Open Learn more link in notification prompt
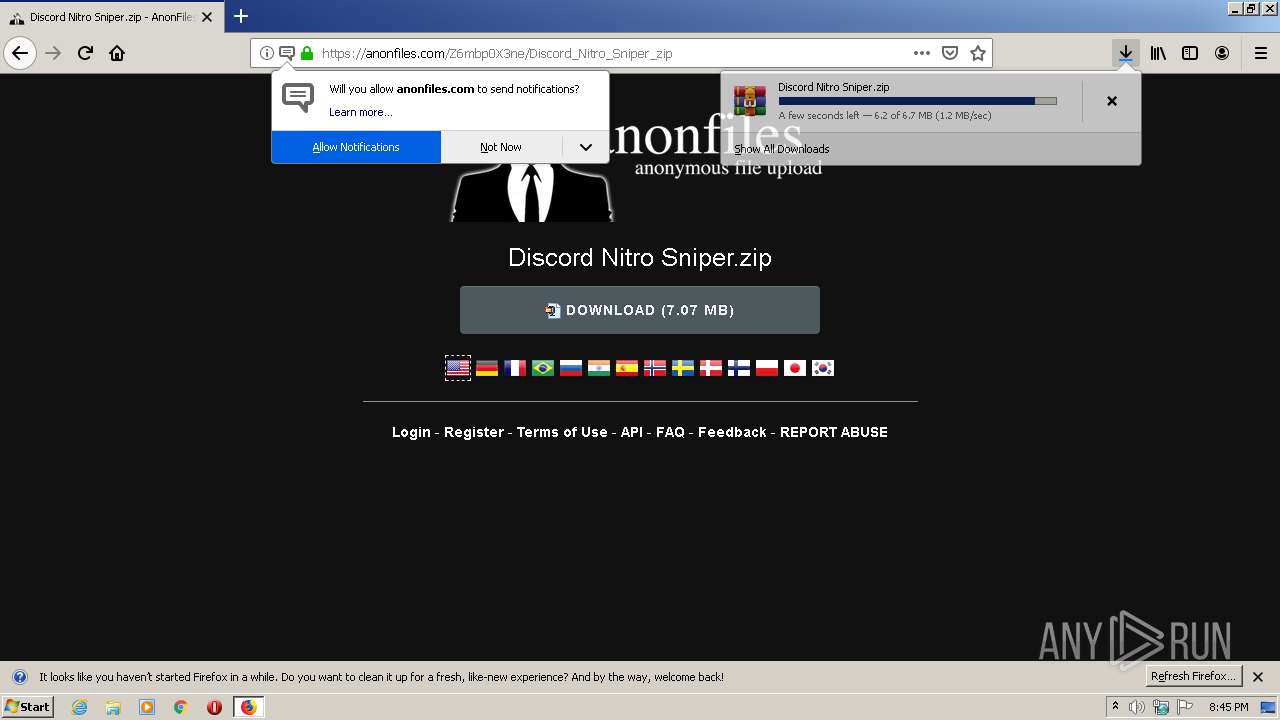This screenshot has width=1280, height=720. [360, 112]
